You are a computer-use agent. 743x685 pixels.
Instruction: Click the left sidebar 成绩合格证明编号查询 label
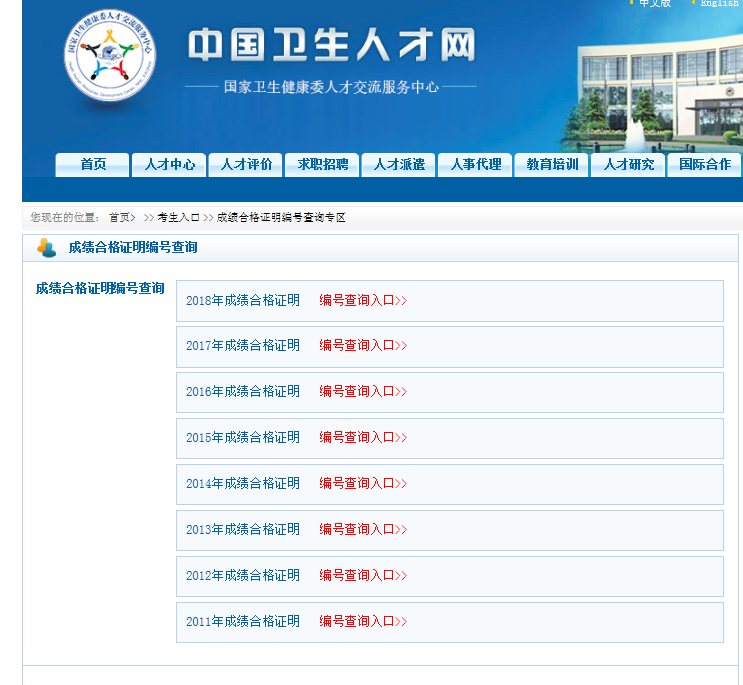coord(100,288)
